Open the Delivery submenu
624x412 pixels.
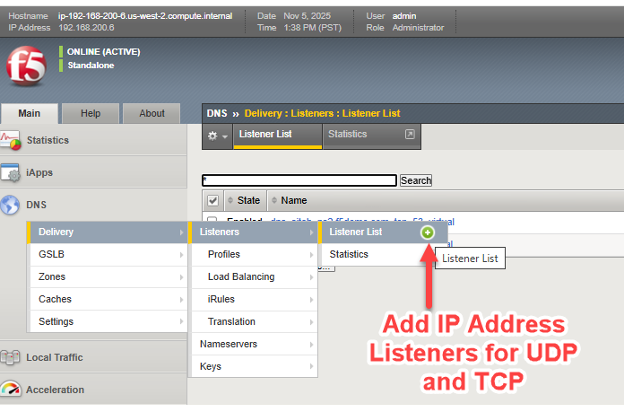point(107,232)
